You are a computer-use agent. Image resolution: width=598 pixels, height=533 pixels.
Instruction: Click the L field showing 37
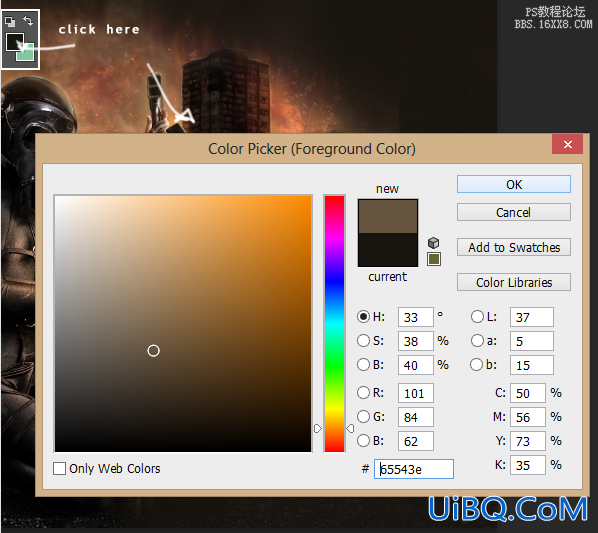point(532,317)
